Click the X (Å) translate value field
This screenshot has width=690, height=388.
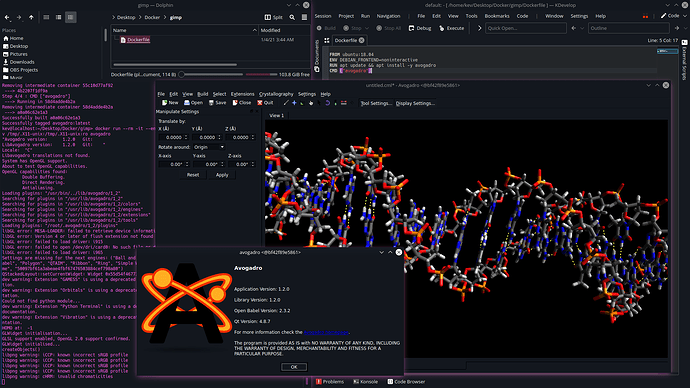173,137
